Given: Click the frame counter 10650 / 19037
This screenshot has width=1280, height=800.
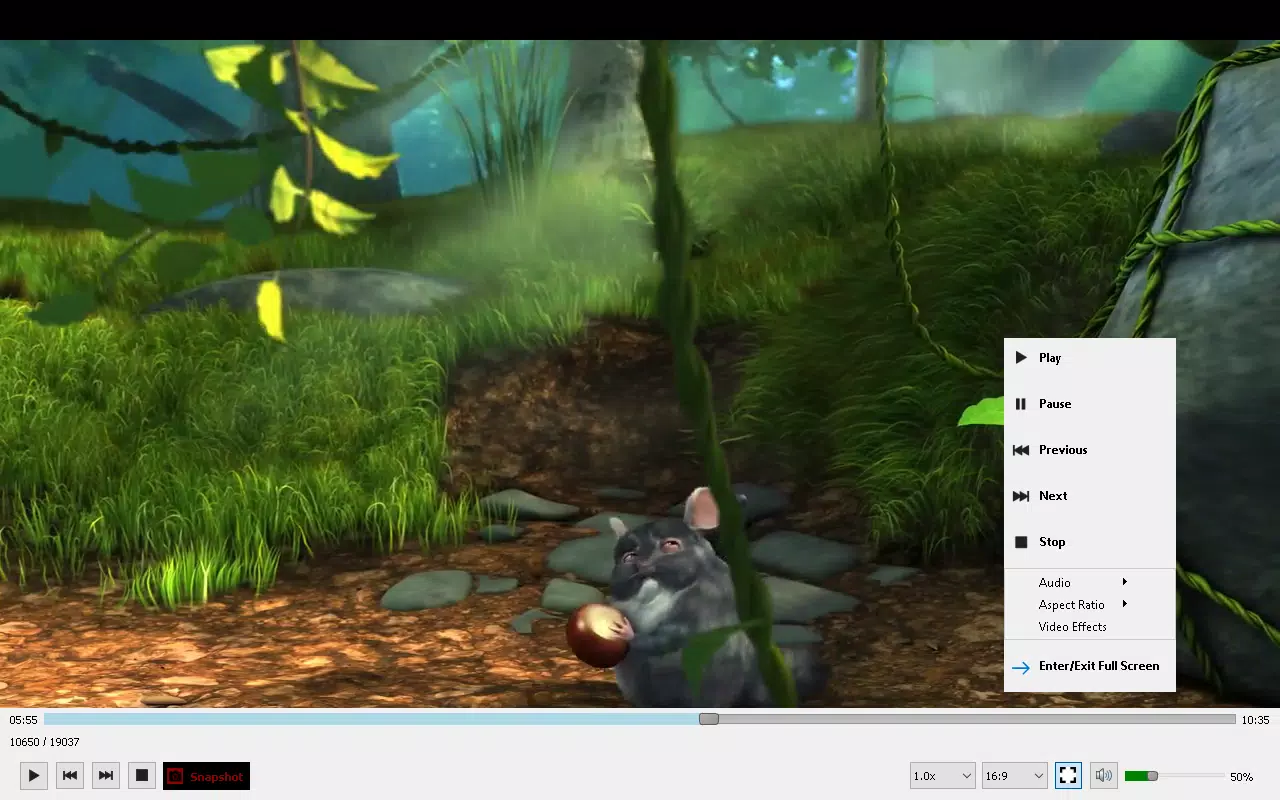Looking at the screenshot, I should coord(45,742).
